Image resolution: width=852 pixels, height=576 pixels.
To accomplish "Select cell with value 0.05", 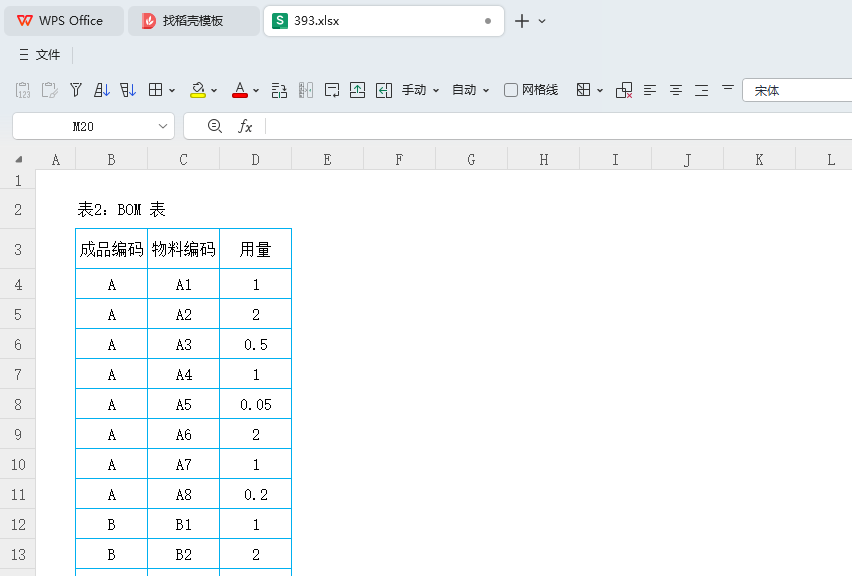I will [x=255, y=404].
